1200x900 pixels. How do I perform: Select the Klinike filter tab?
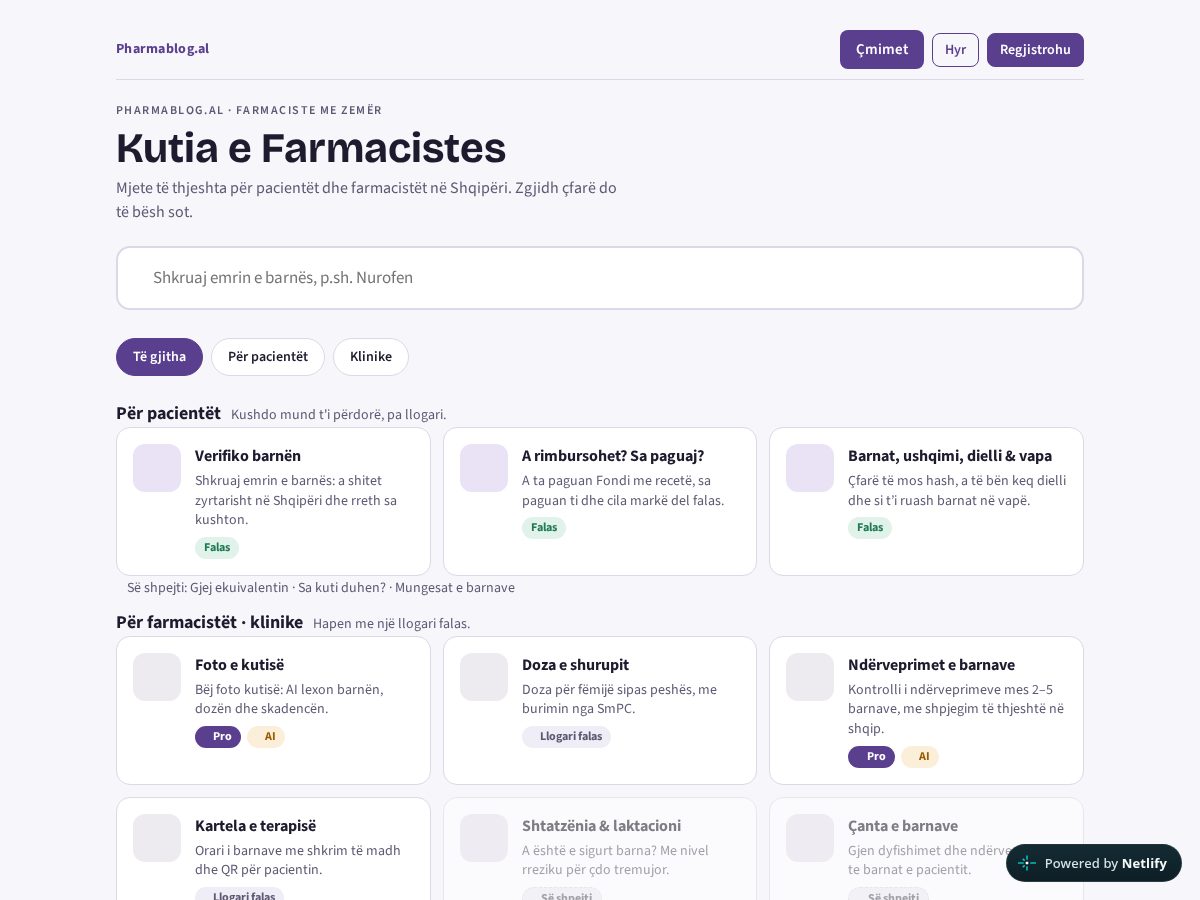[371, 357]
